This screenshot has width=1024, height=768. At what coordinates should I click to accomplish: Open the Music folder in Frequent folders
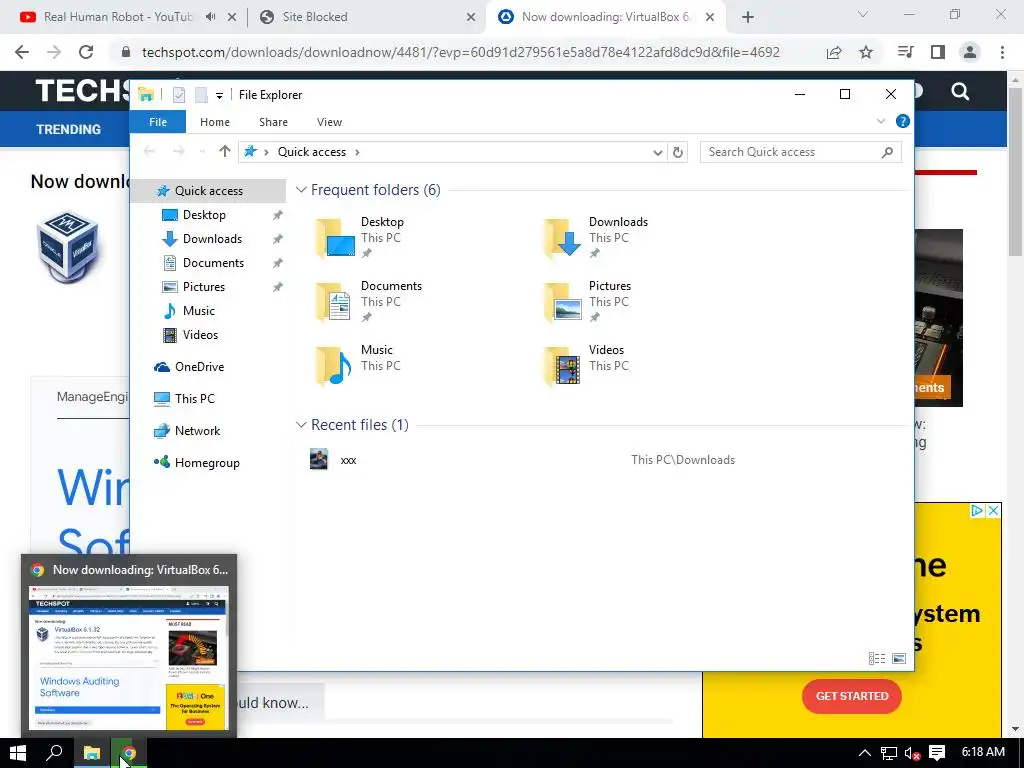tap(358, 366)
